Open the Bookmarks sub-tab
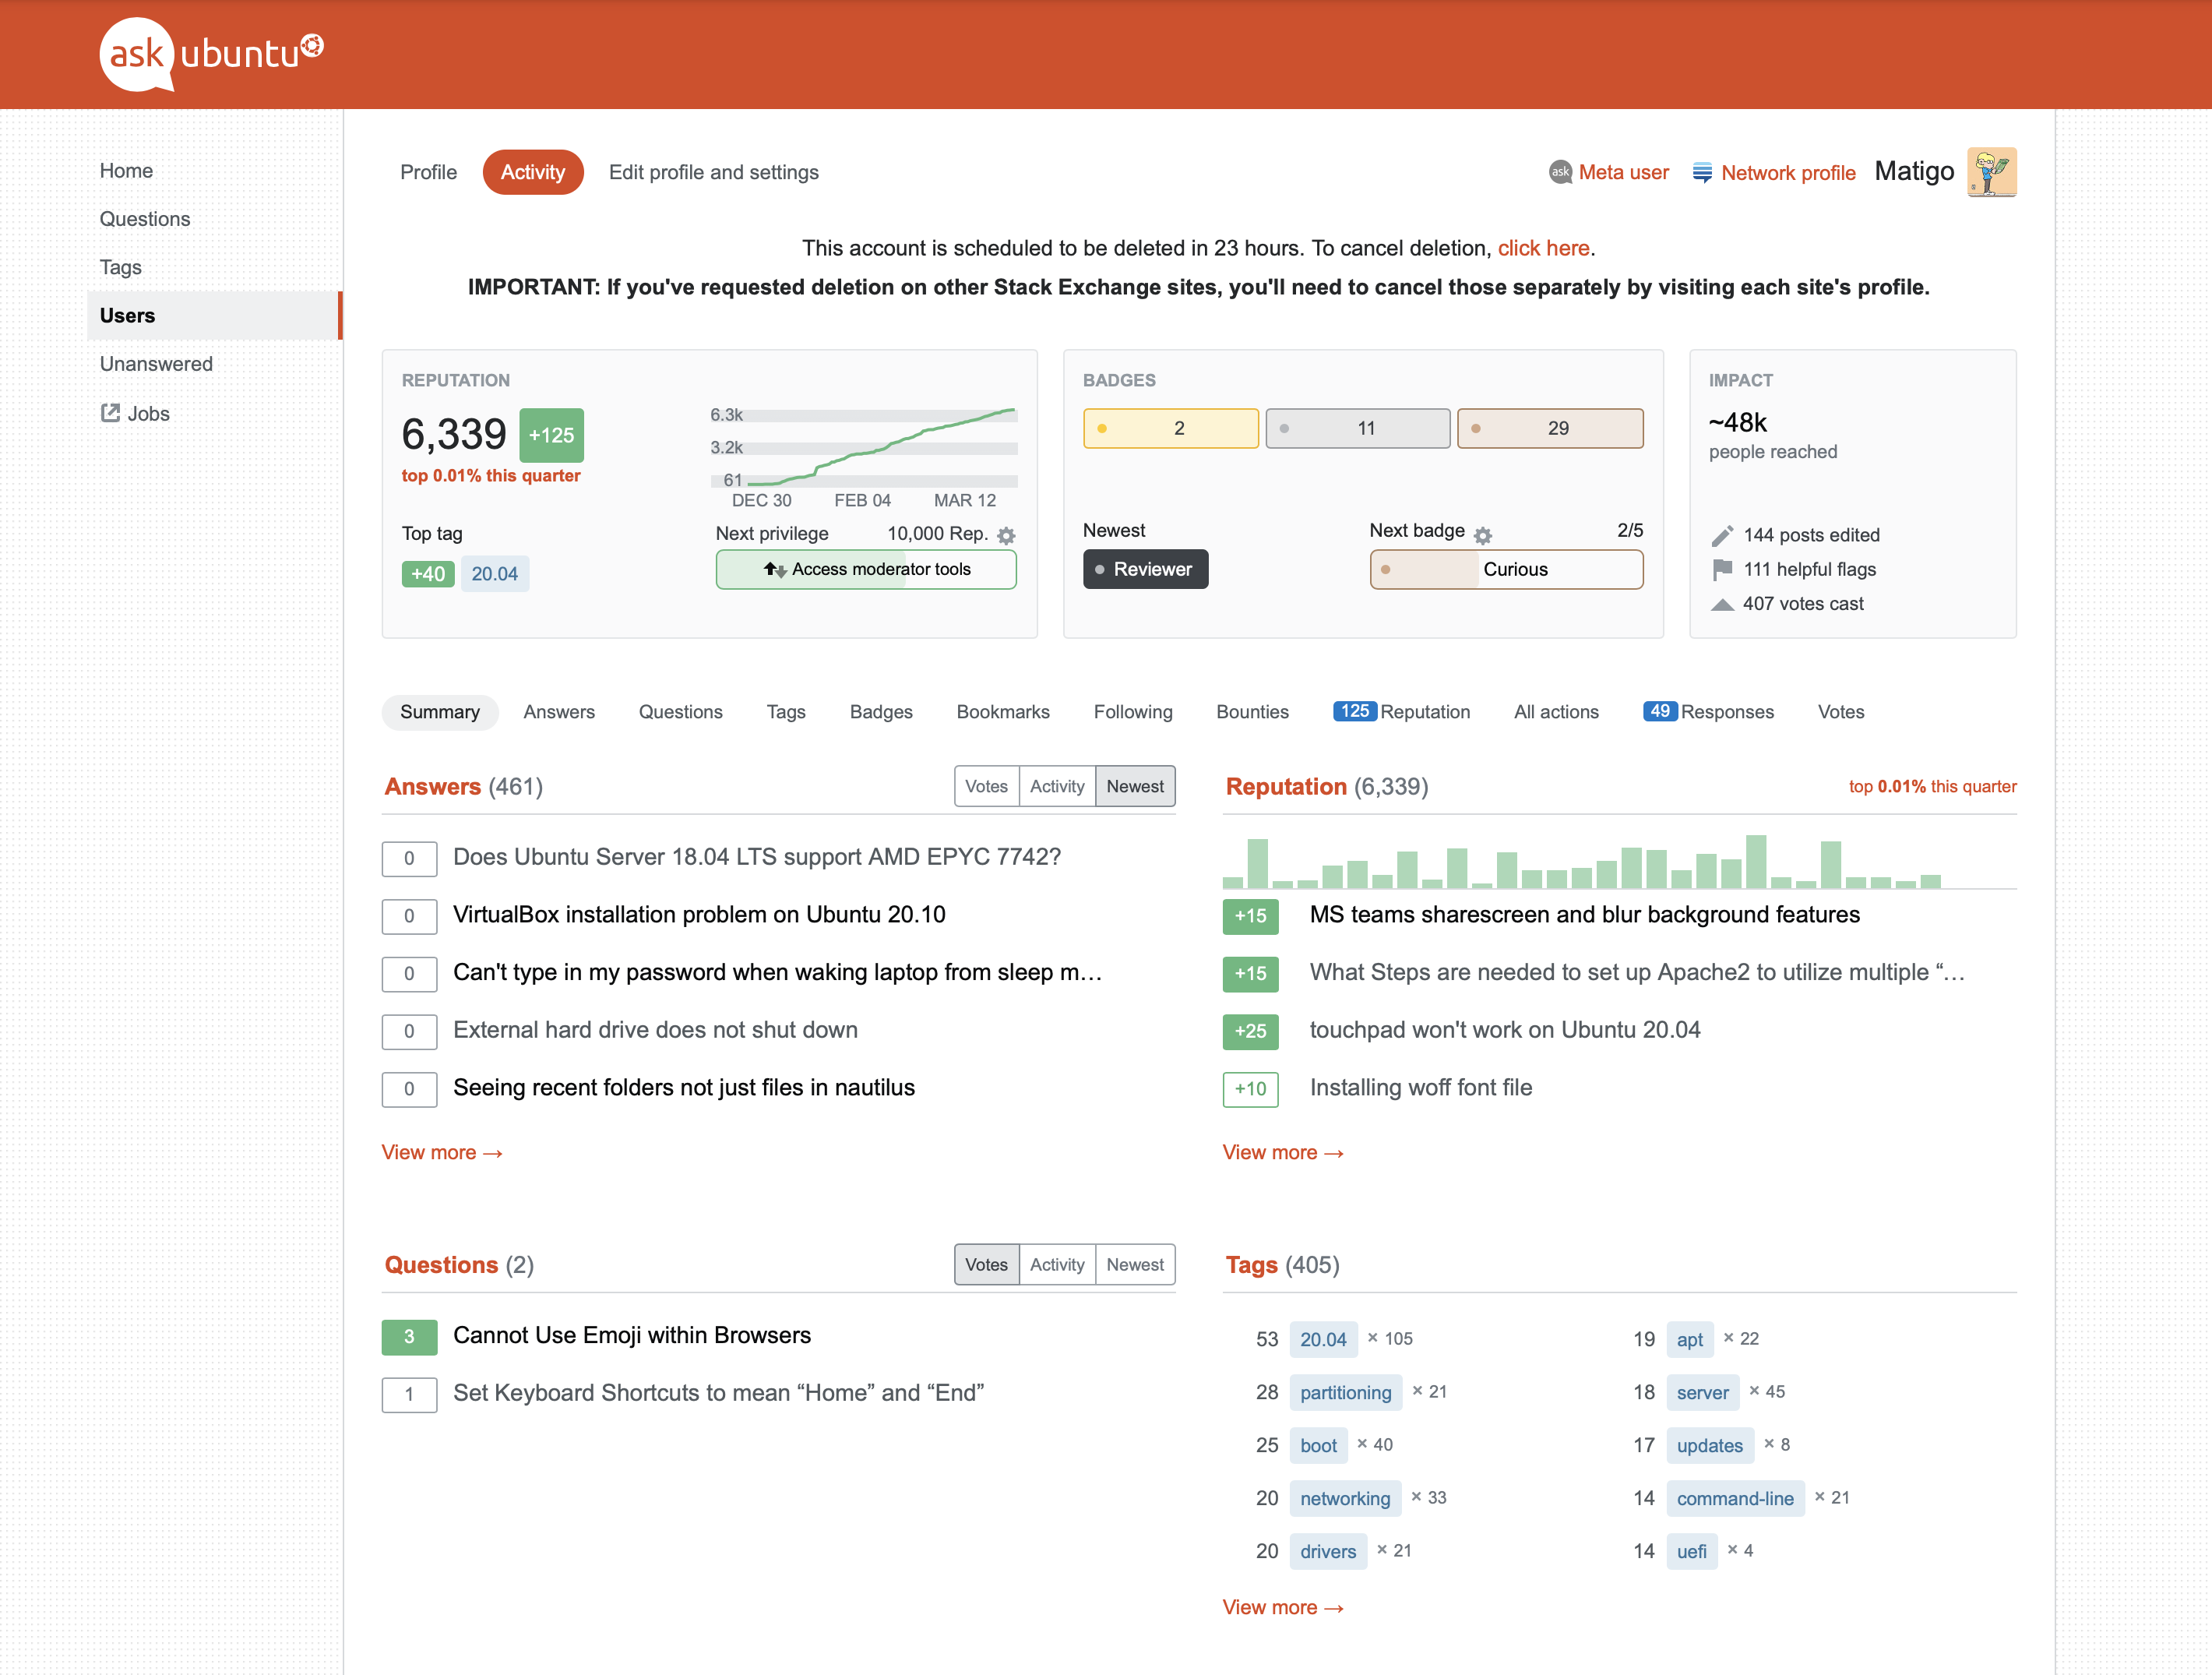 pyautogui.click(x=1002, y=712)
